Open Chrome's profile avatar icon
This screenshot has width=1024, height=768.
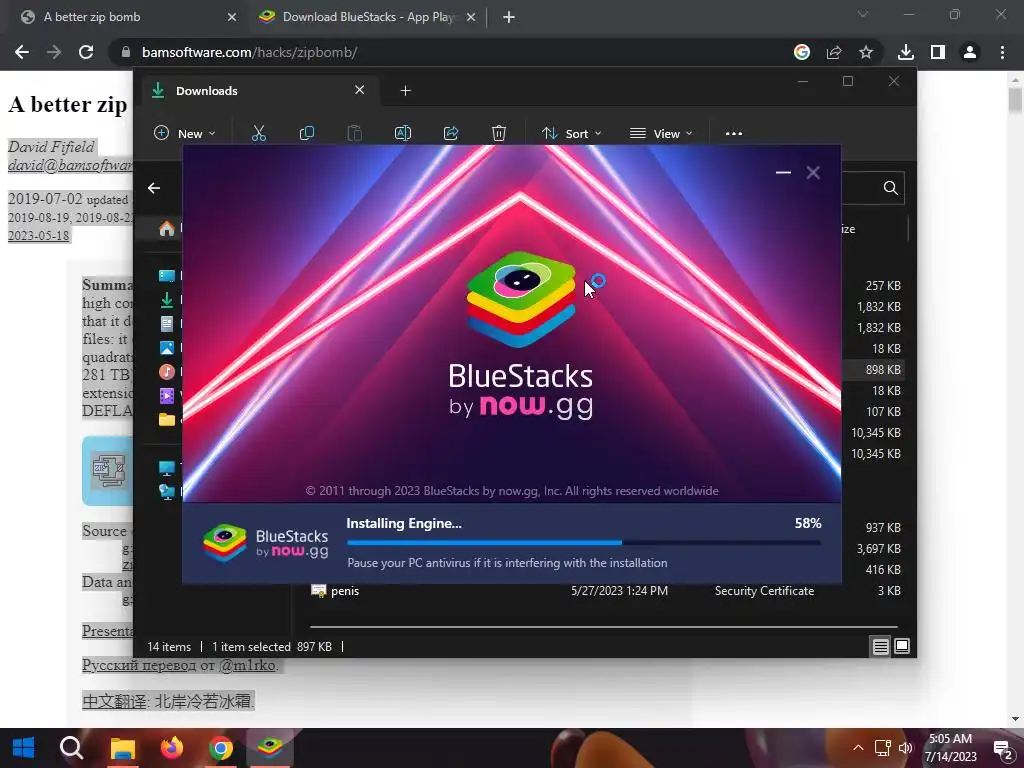(970, 52)
